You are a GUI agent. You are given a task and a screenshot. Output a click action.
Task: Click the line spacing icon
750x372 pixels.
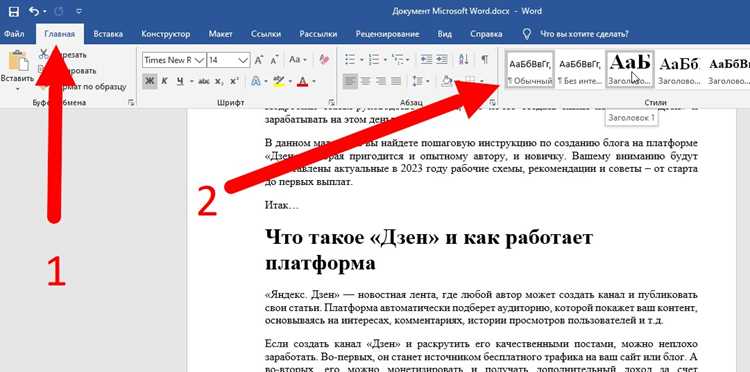(x=418, y=81)
